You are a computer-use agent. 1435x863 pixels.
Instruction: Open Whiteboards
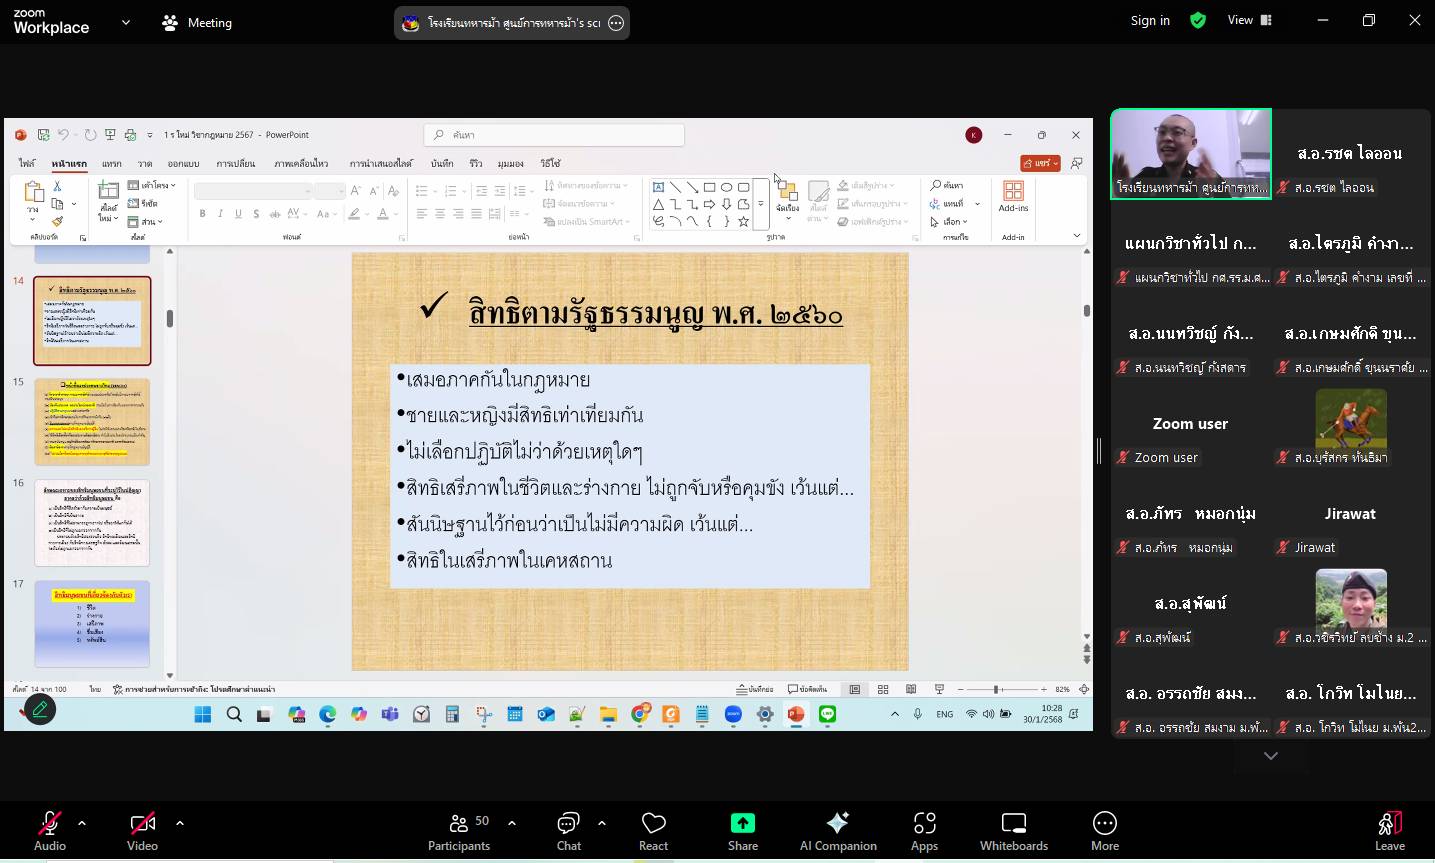tap(1014, 831)
